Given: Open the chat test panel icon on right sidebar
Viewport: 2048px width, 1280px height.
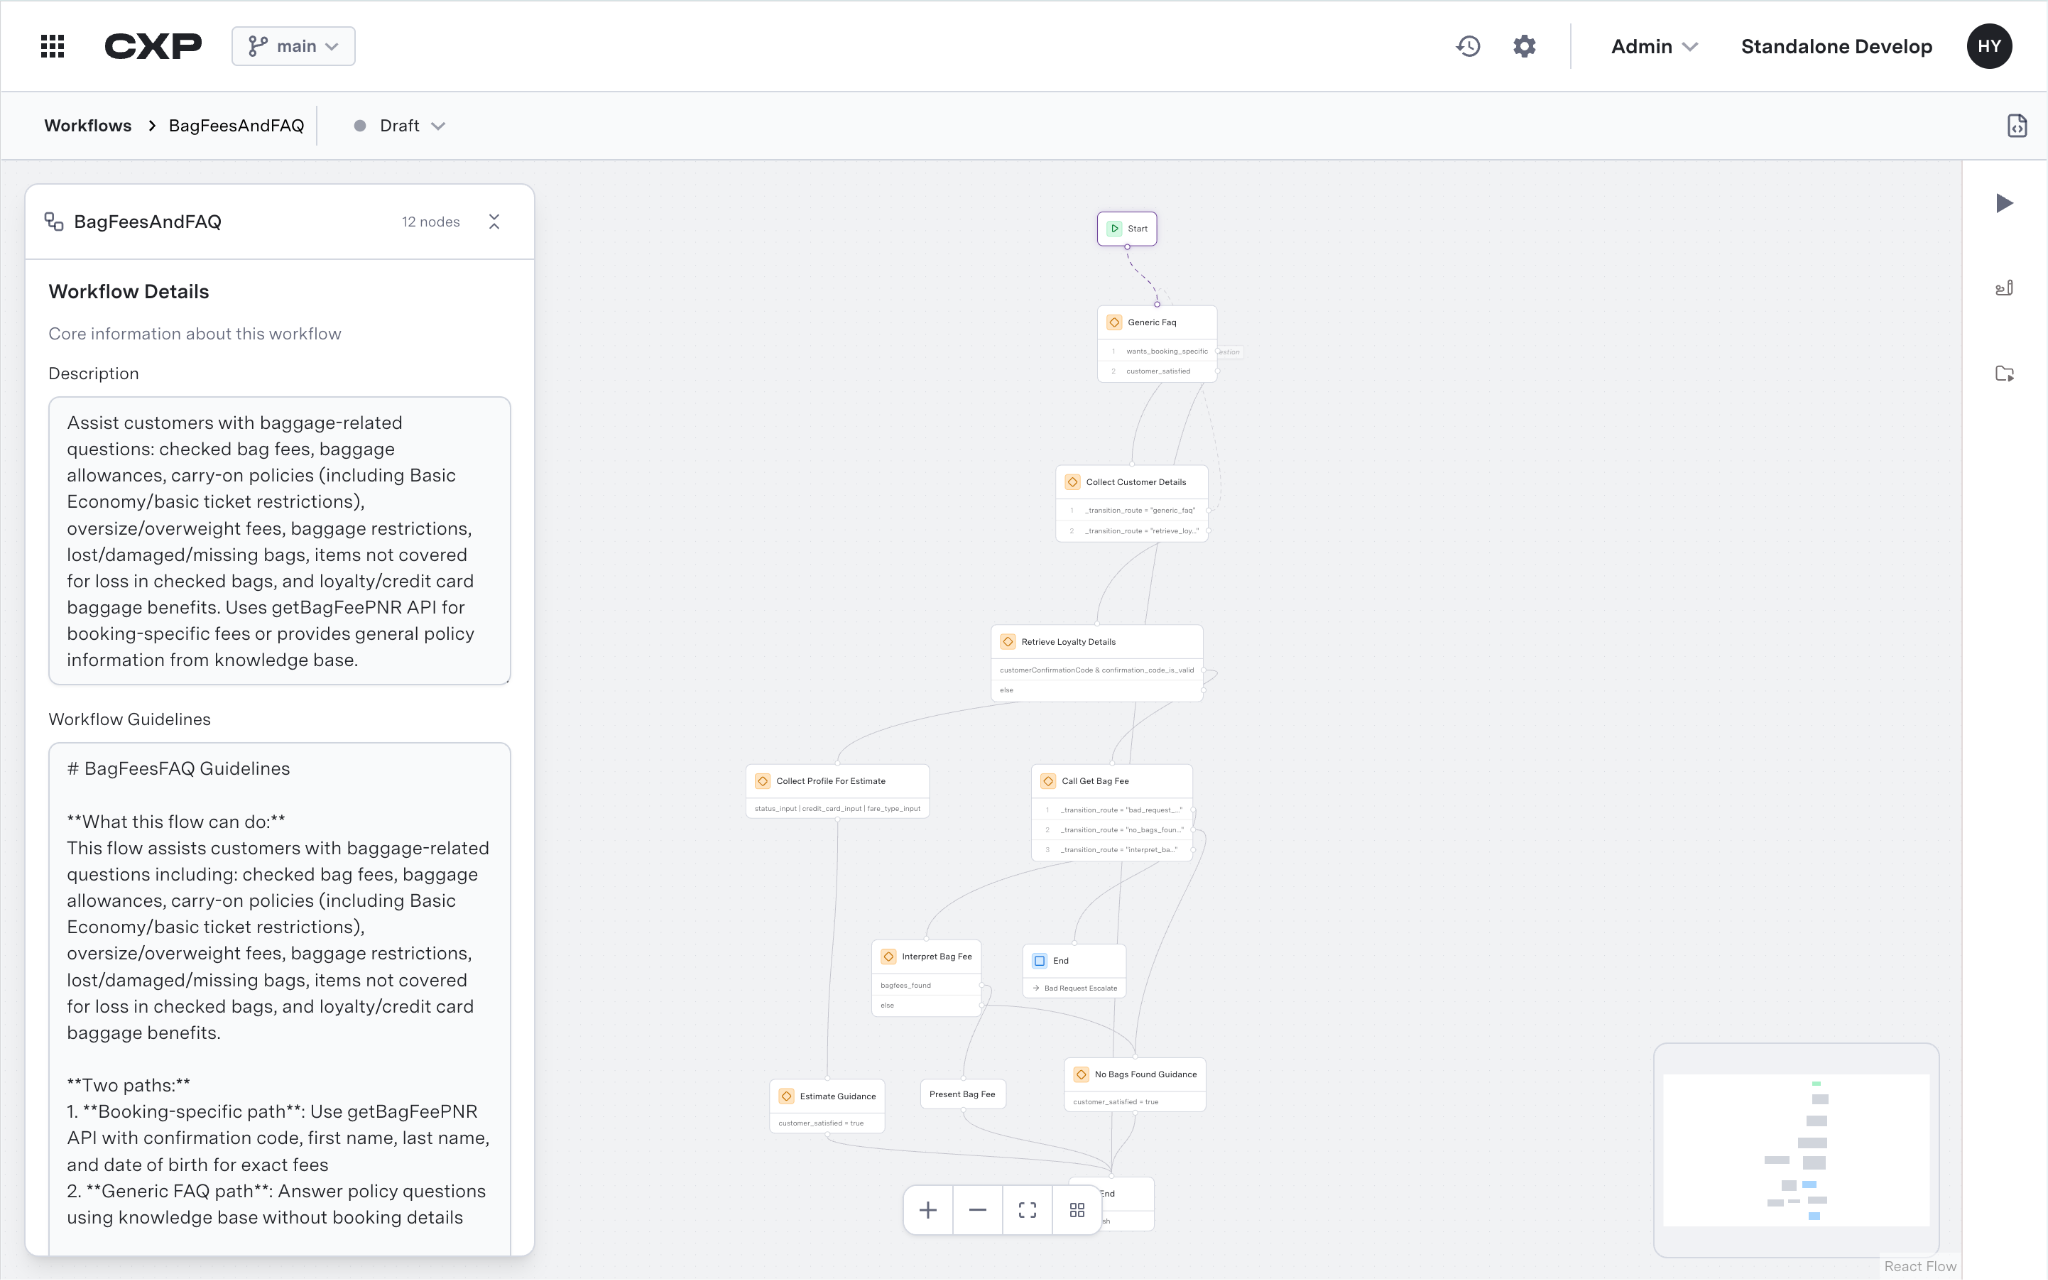Looking at the screenshot, I should (2004, 288).
